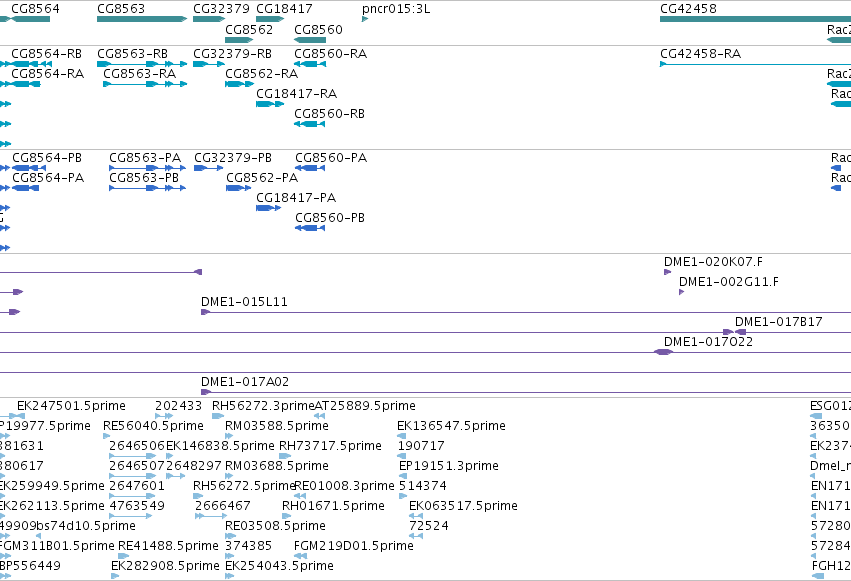
Task: Click transcript CG8560-RA
Action: (x=310, y=64)
